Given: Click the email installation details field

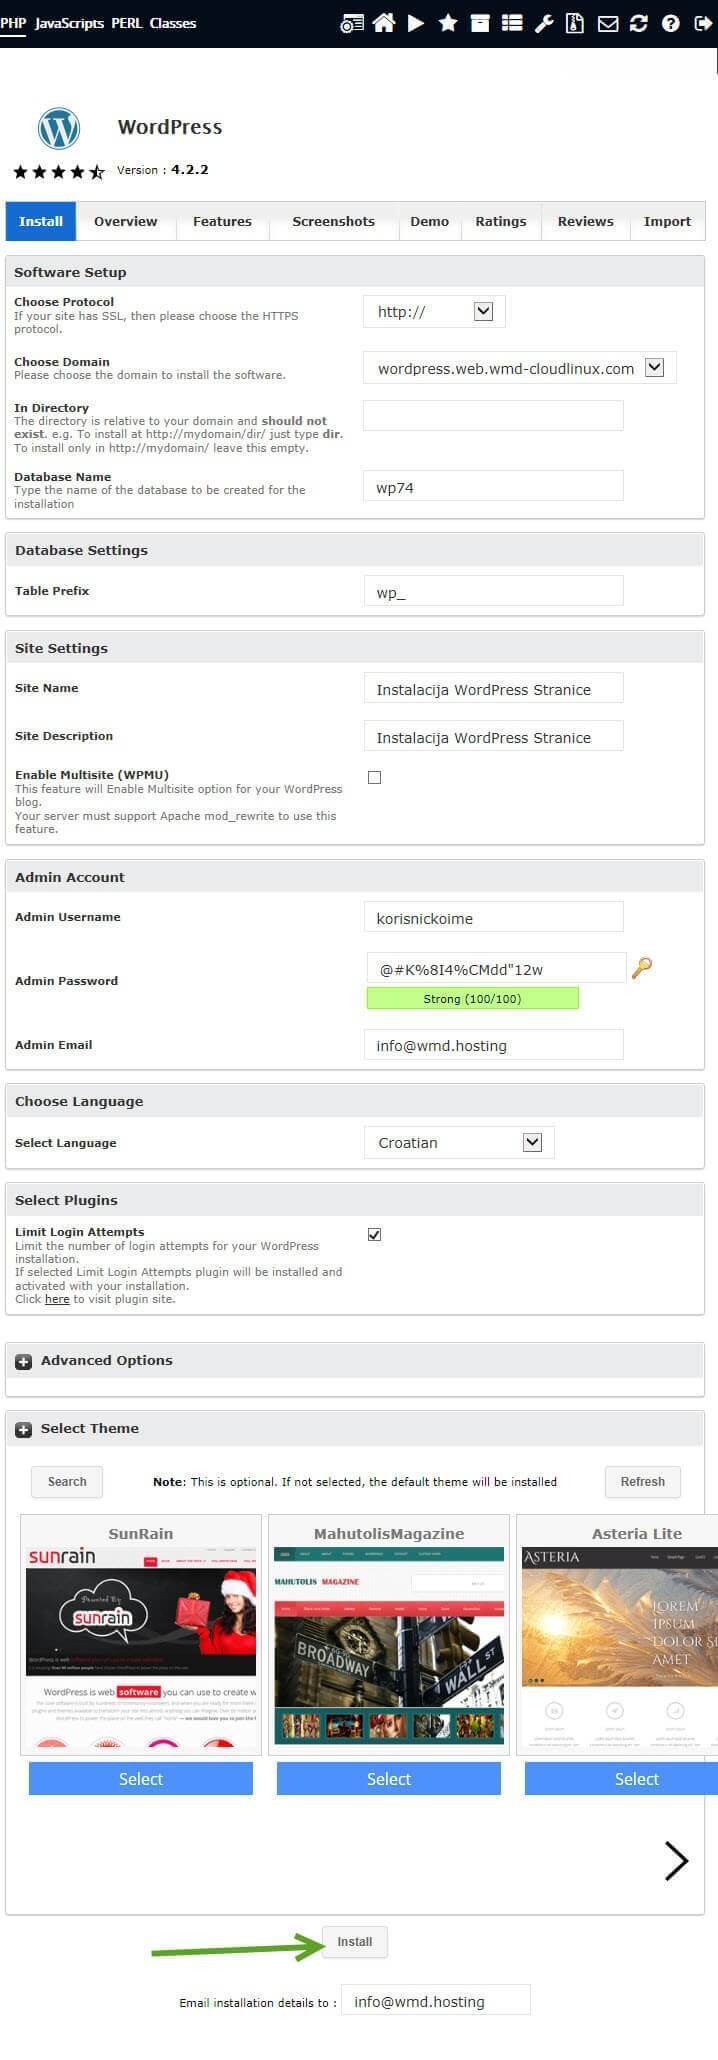Looking at the screenshot, I should coord(435,2001).
